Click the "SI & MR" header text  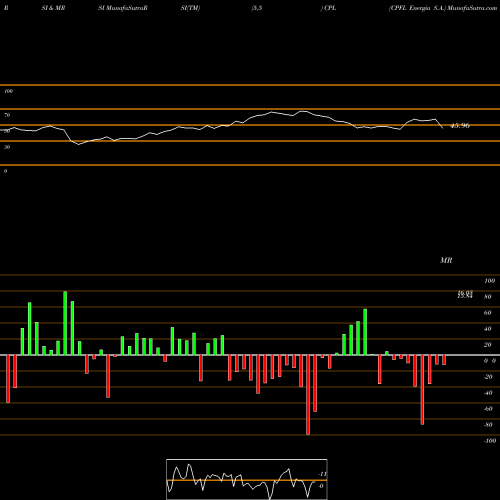coord(53,8)
